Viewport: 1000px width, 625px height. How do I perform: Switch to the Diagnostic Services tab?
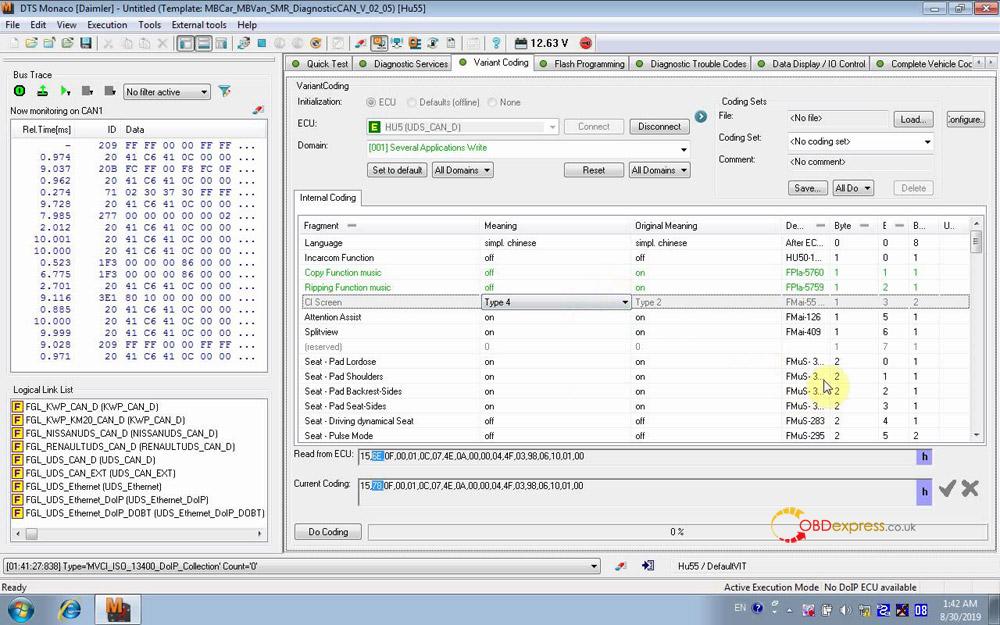point(403,64)
